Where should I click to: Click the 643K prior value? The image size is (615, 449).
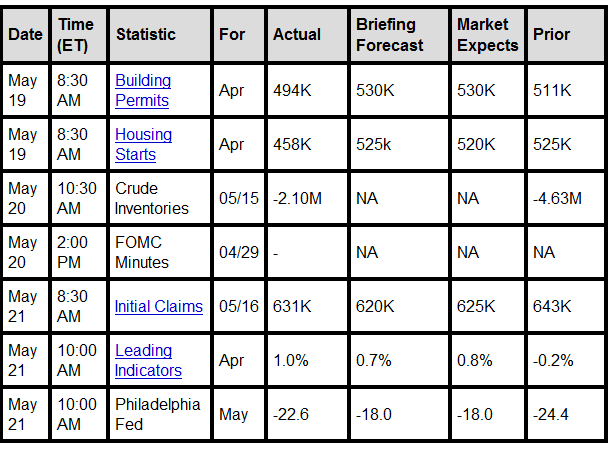[x=552, y=307]
